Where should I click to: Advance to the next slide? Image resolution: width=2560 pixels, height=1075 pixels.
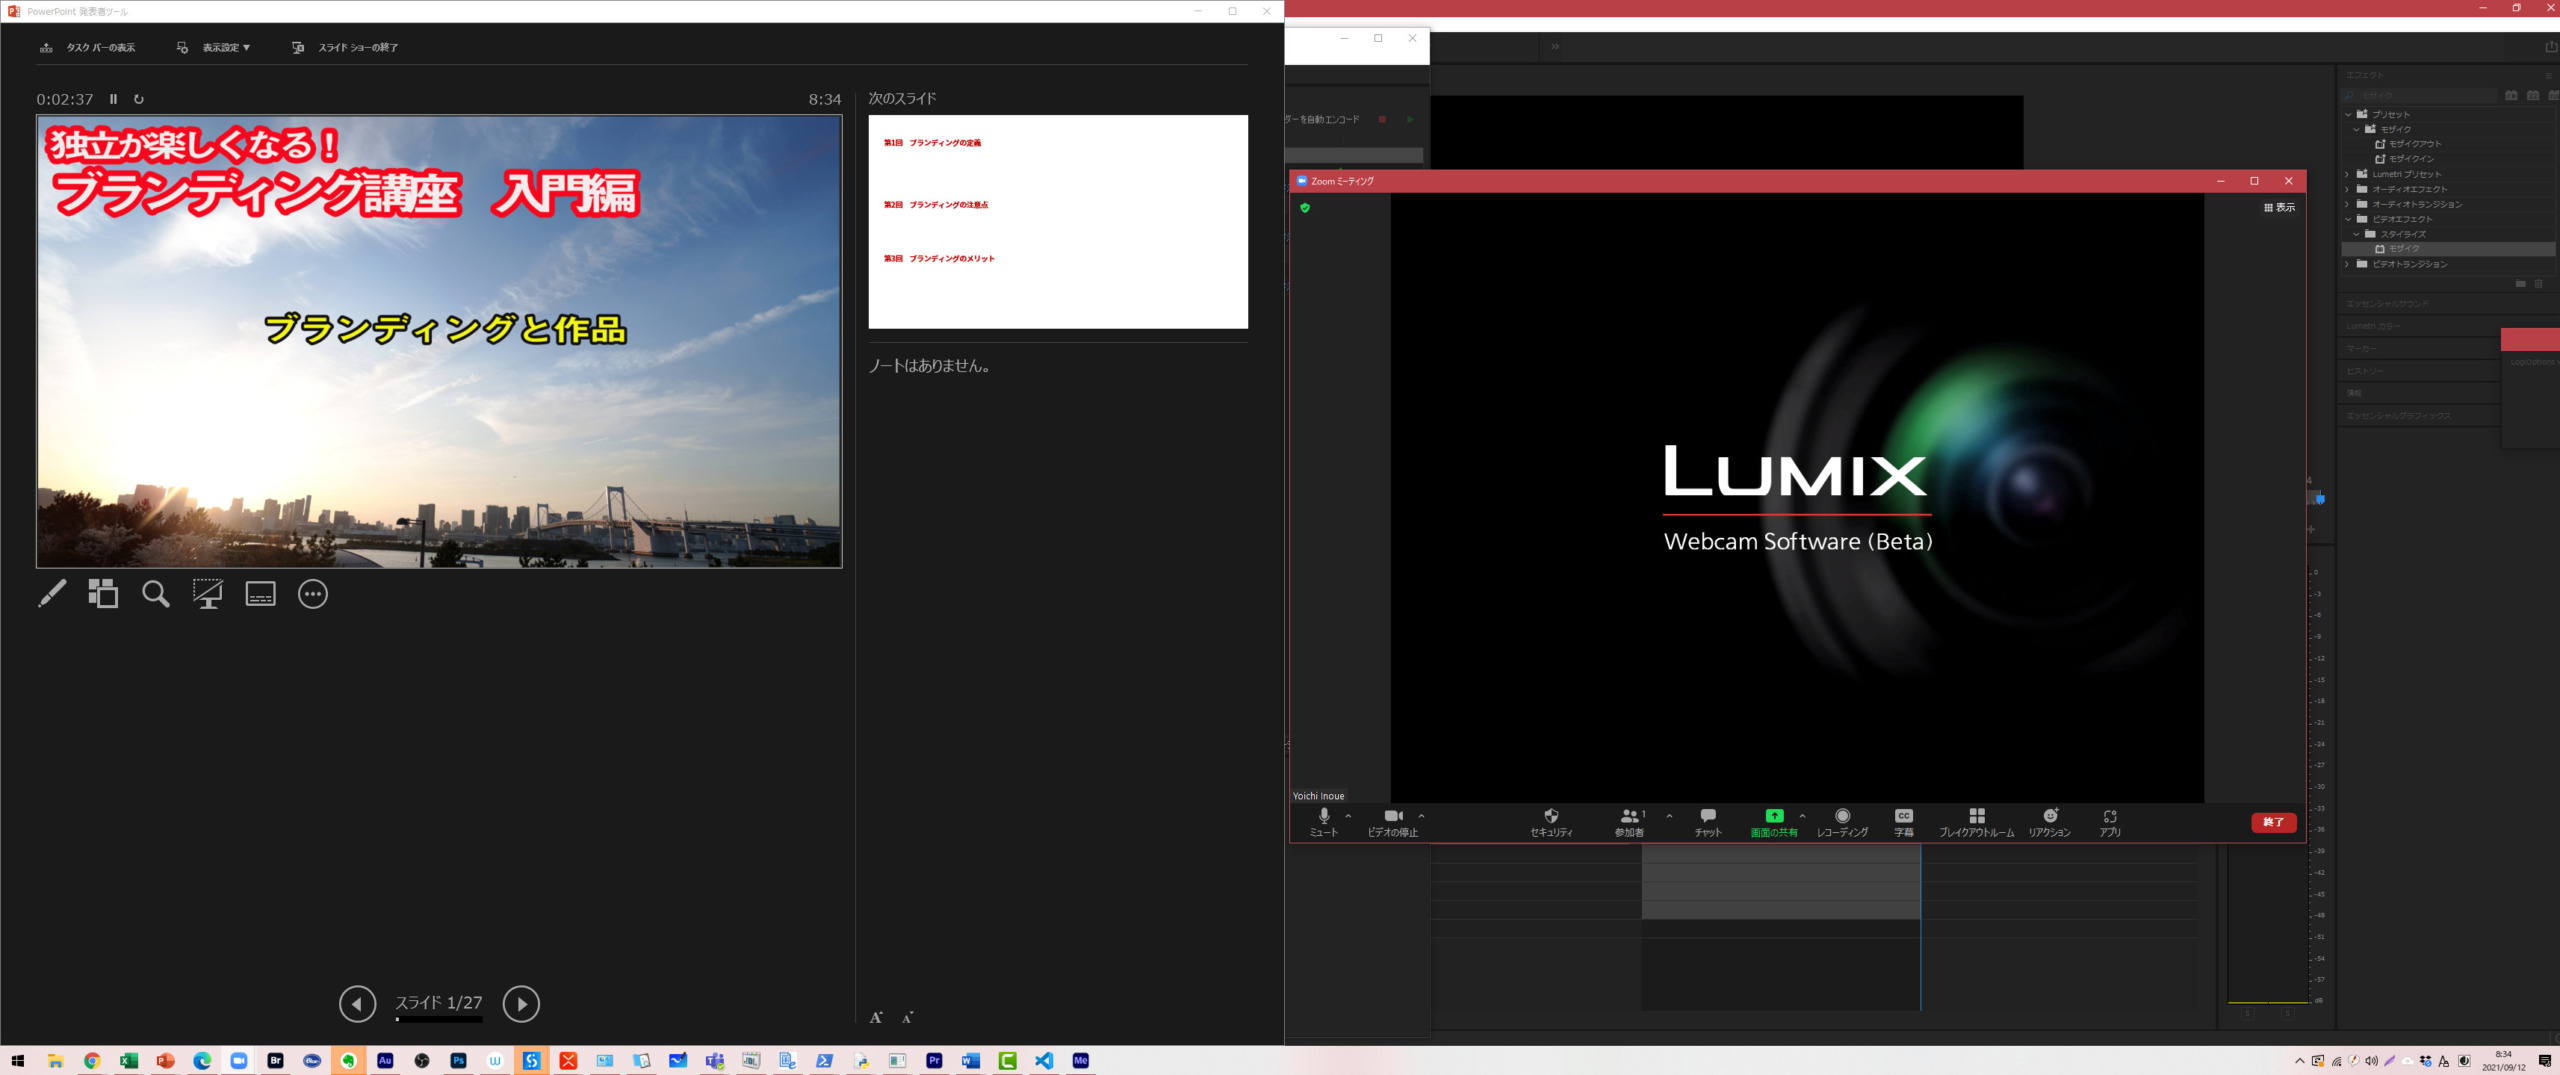(x=521, y=1003)
